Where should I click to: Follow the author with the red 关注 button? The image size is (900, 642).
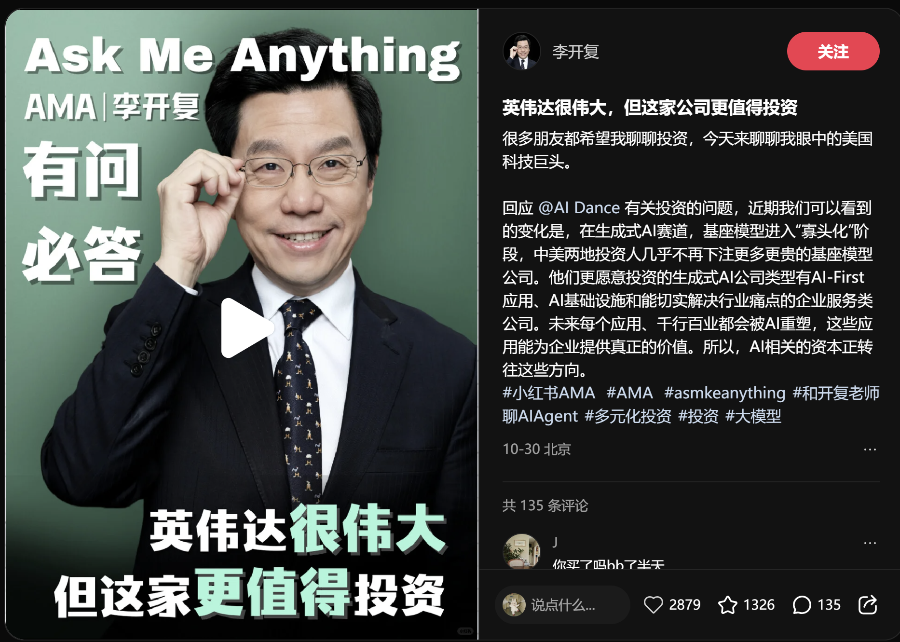[x=833, y=51]
